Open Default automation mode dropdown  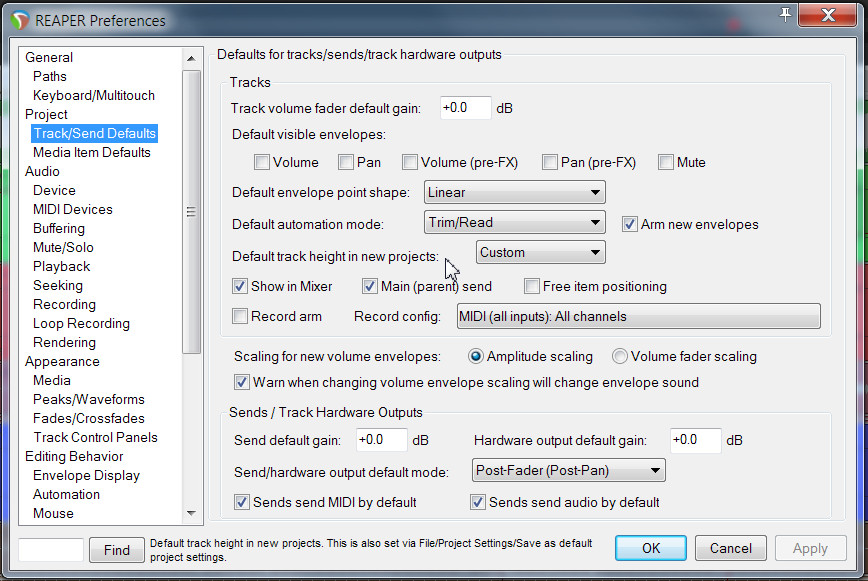[514, 222]
